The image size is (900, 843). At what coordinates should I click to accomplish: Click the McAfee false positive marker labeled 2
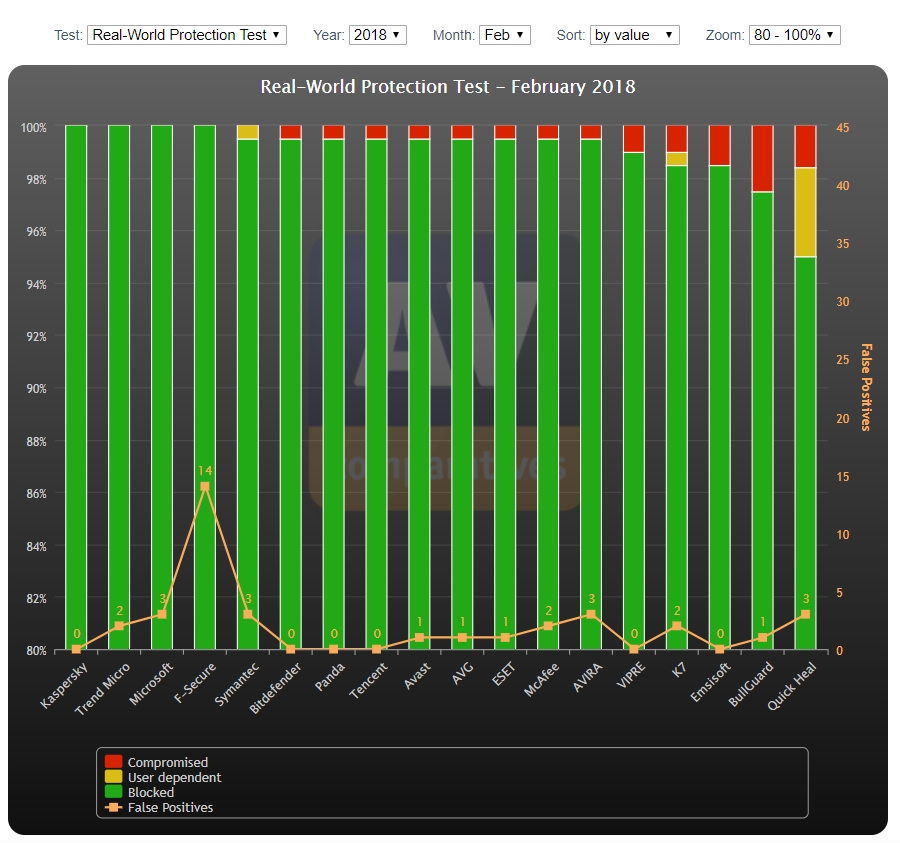pyautogui.click(x=548, y=626)
